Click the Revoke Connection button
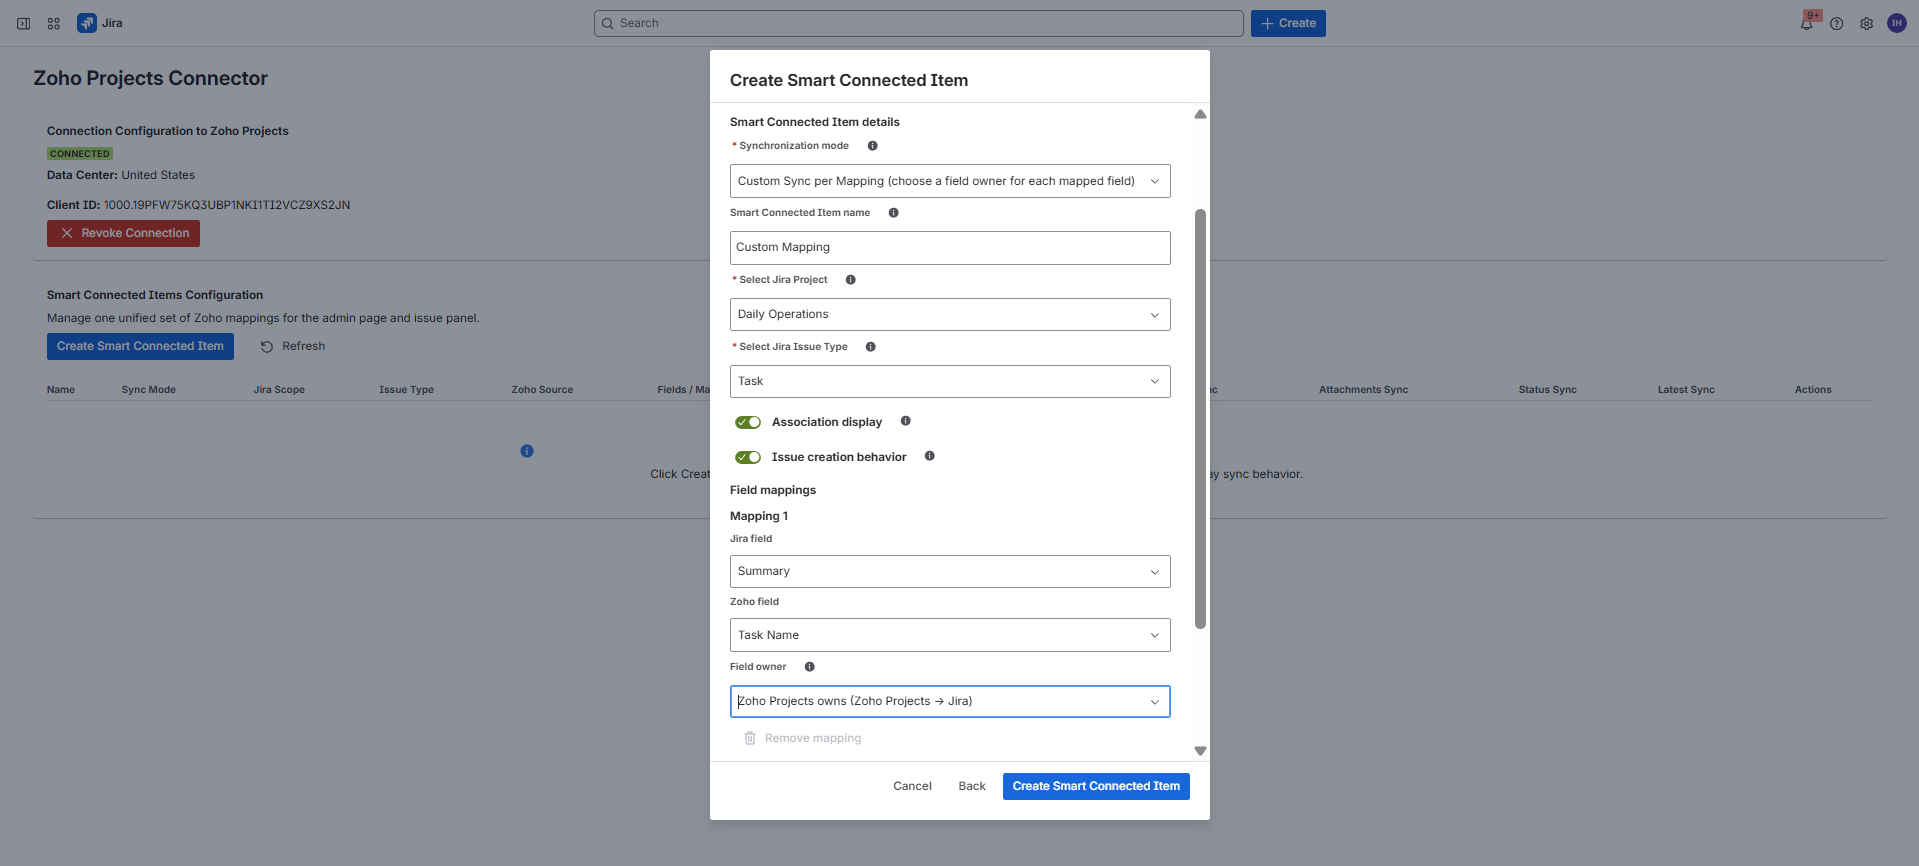 click(x=123, y=233)
